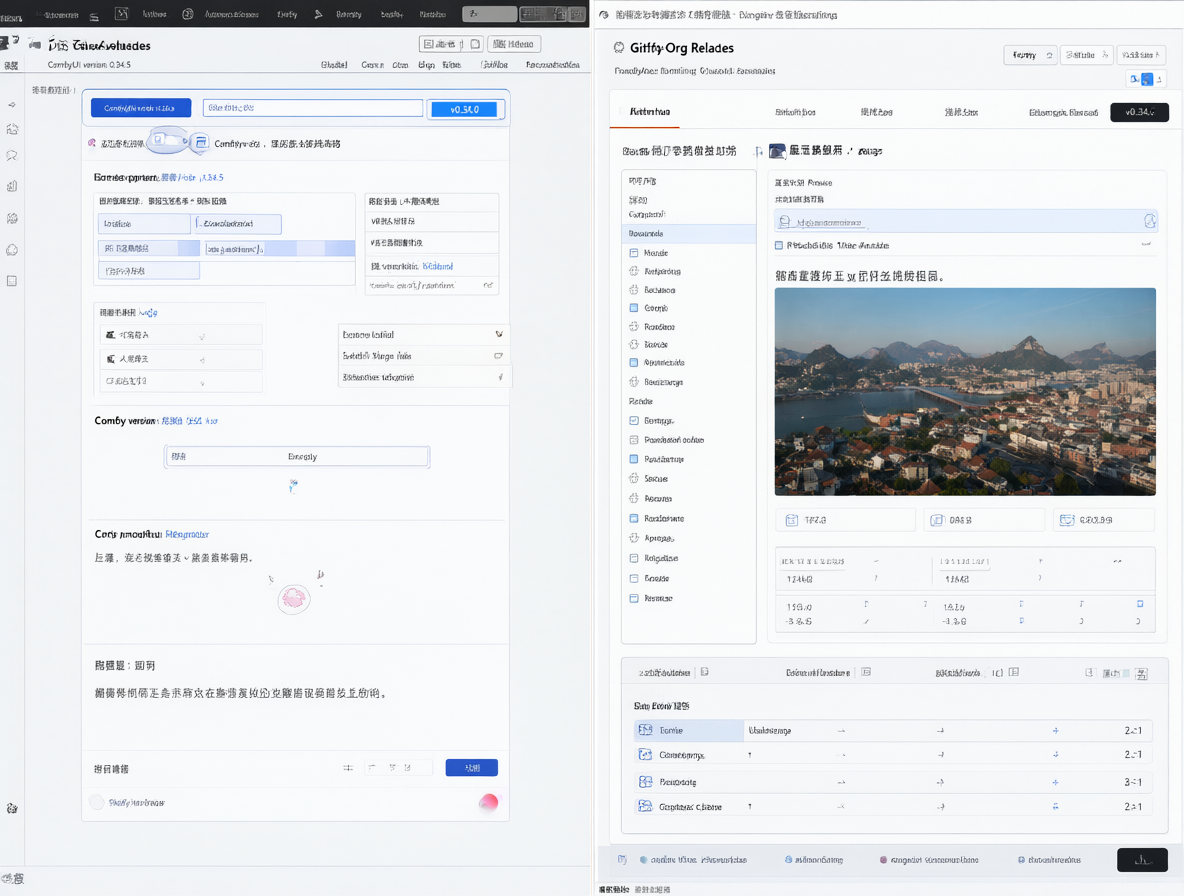Viewport: 1184px width, 896px height.
Task: Click the black v0.34 button in right window
Action: coord(1139,112)
